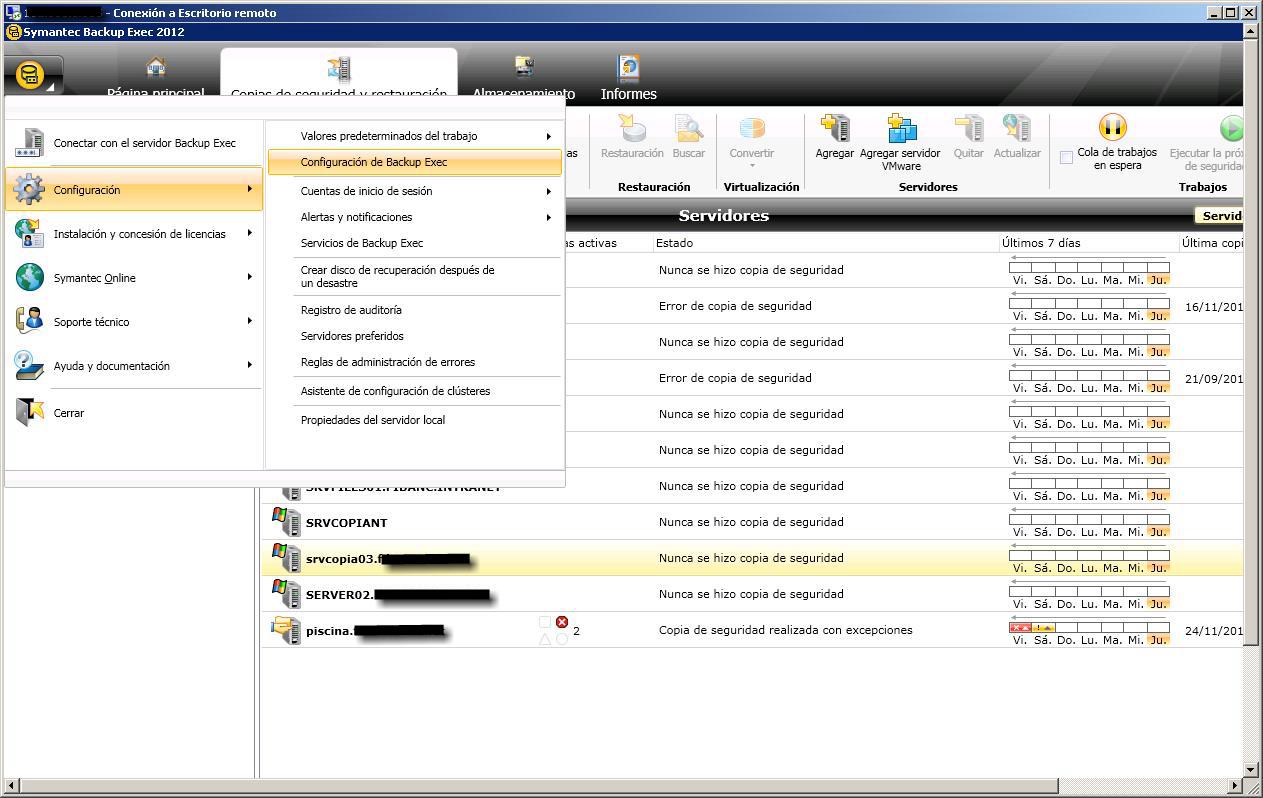The height and width of the screenshot is (798, 1263).
Task: Open Reglas de administración de errores
Action: coord(414,362)
